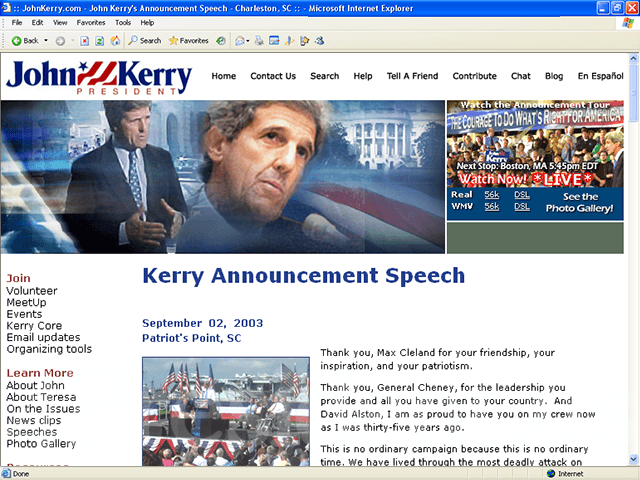Open the News clips link
This screenshot has width=640, height=480.
tap(34, 420)
